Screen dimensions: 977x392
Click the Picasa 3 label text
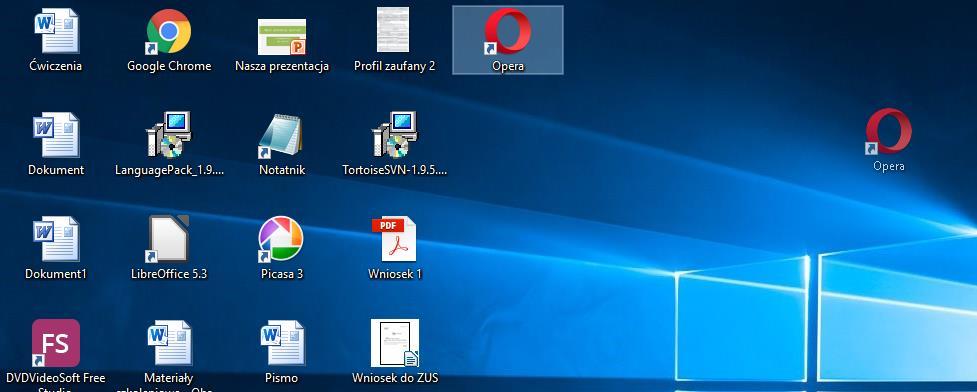click(x=282, y=274)
